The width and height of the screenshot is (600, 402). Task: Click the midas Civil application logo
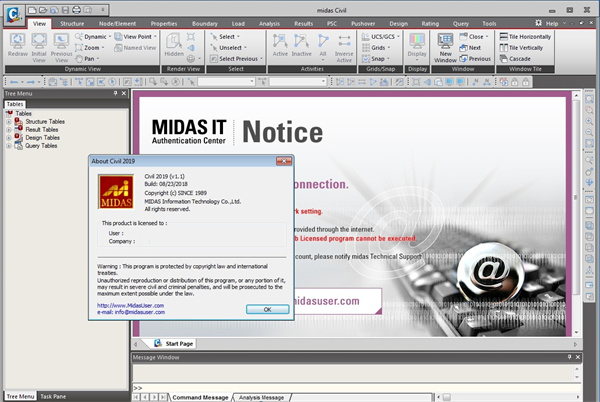(14, 15)
